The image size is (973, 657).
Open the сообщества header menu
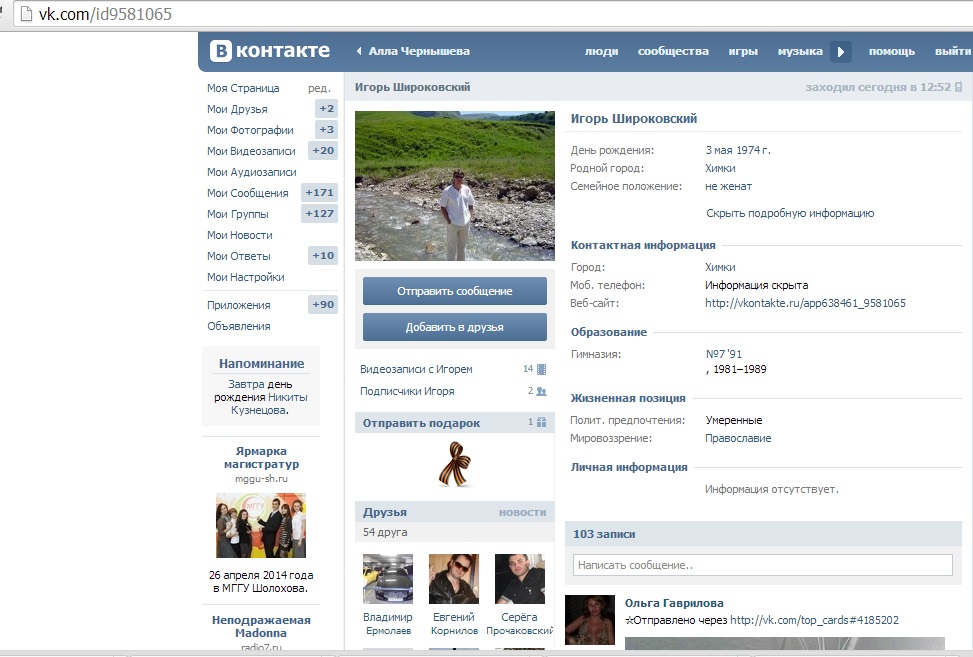coord(673,51)
